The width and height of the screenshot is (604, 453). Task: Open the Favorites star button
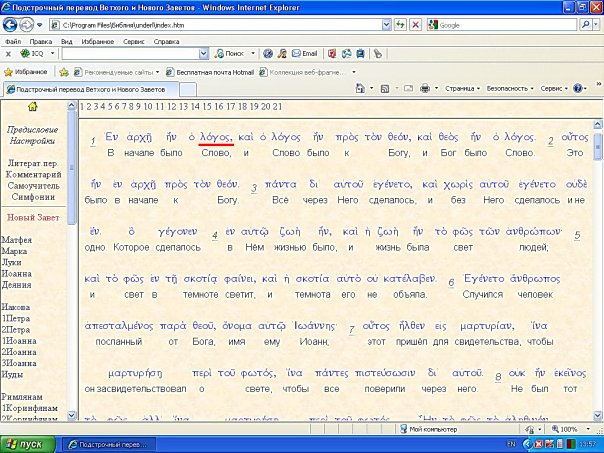(x=24, y=72)
